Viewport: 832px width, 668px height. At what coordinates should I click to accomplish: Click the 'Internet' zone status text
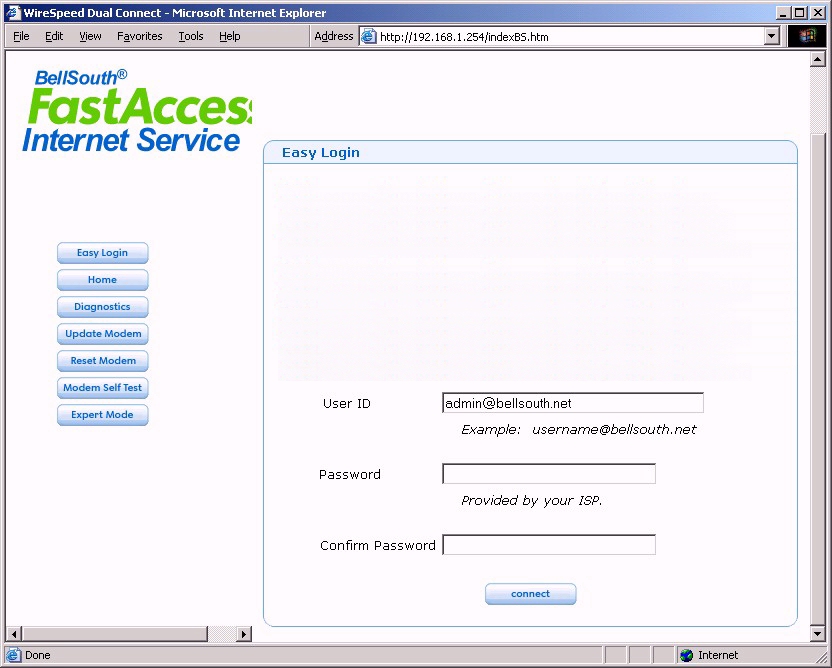(x=718, y=655)
